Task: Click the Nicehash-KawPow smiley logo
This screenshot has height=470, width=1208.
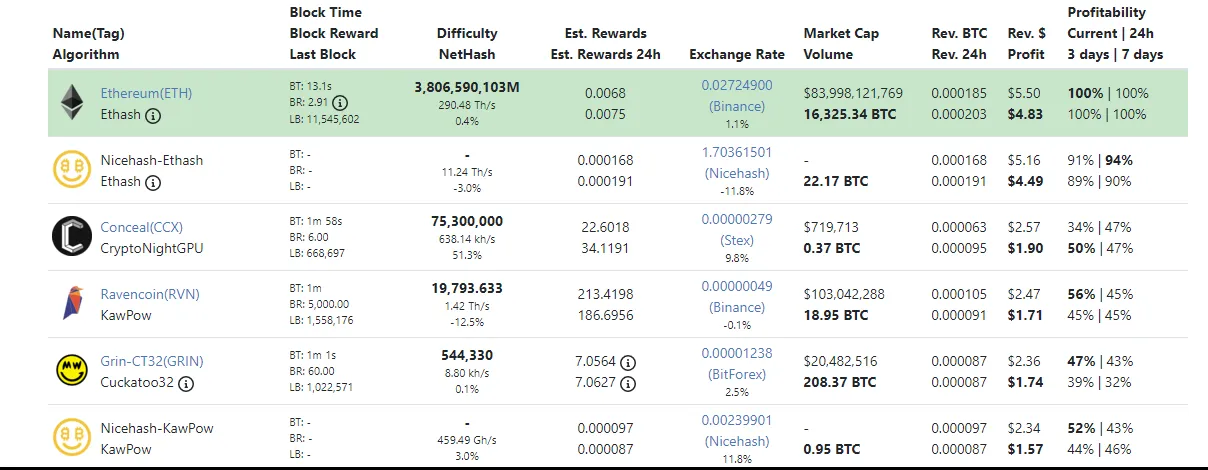Action: [x=71, y=438]
